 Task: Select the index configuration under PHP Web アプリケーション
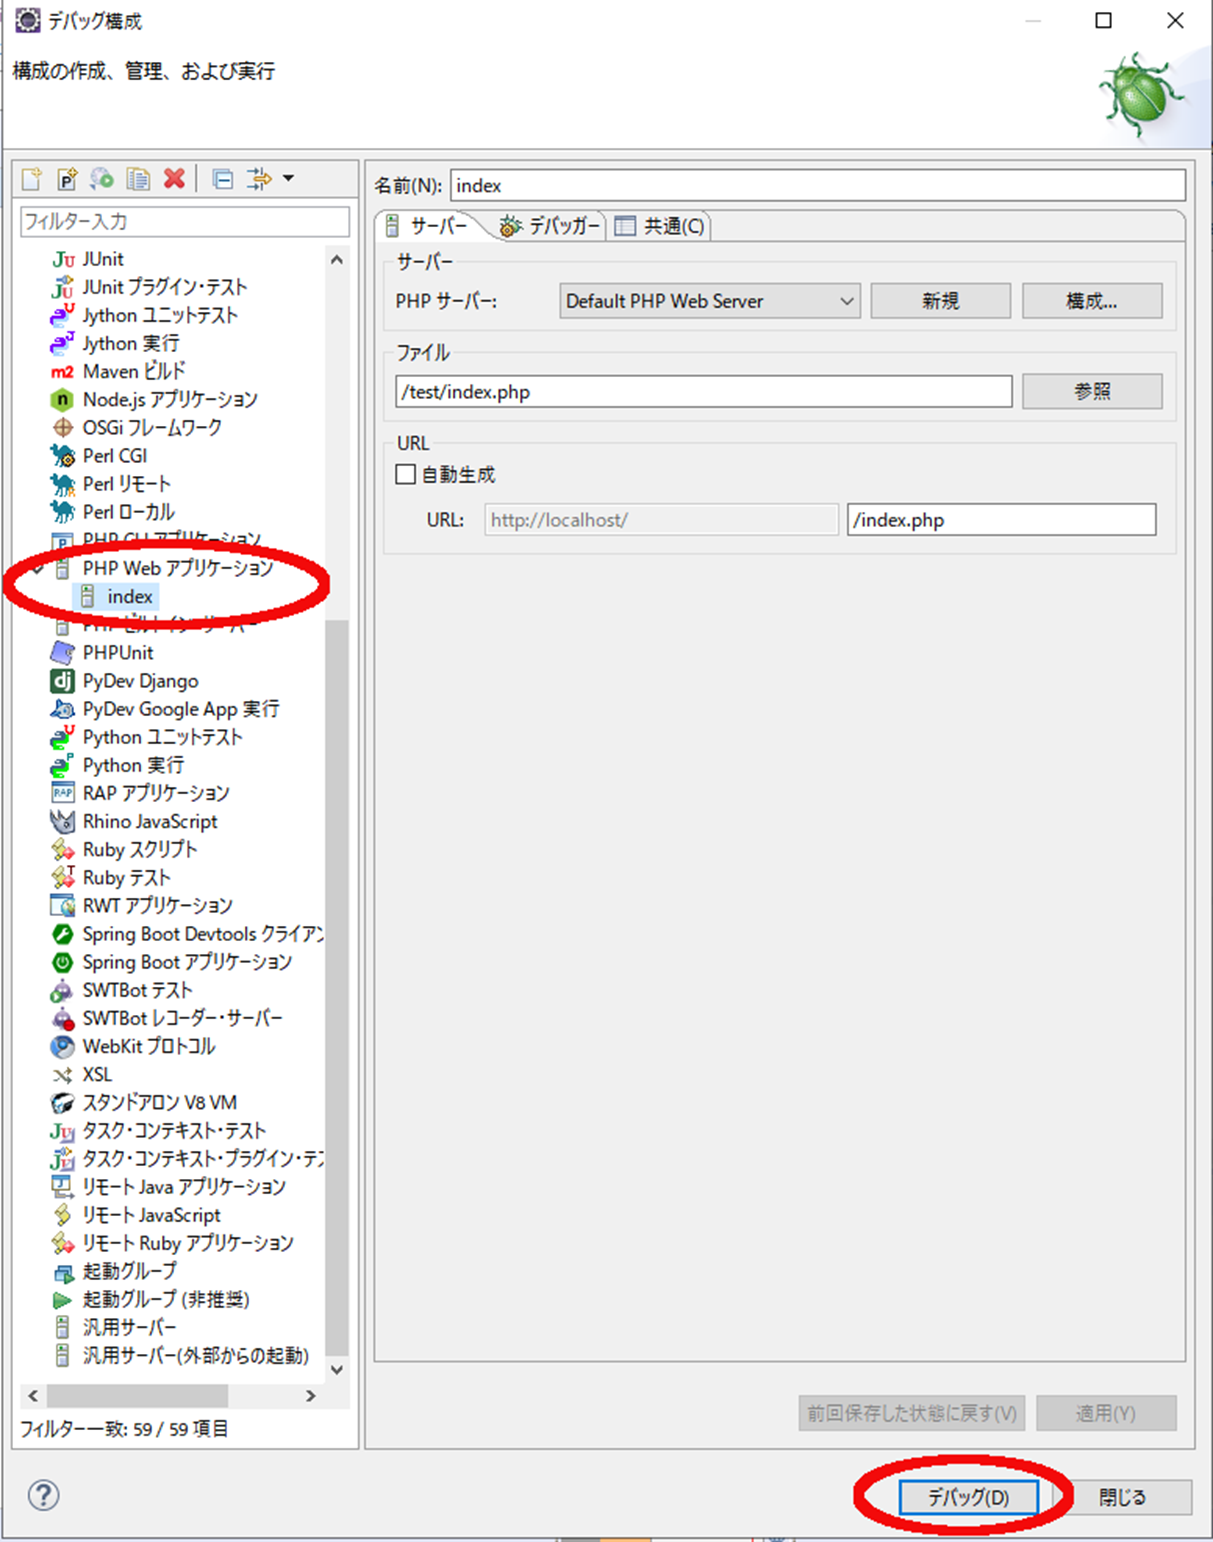[129, 596]
